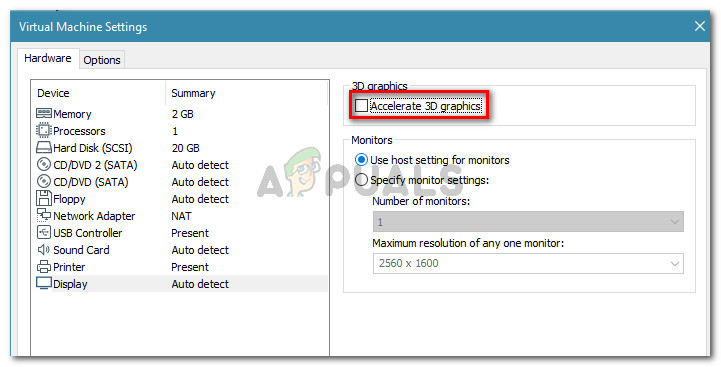Select the Sound Card row label
This screenshot has width=721, height=367.
[x=81, y=250]
